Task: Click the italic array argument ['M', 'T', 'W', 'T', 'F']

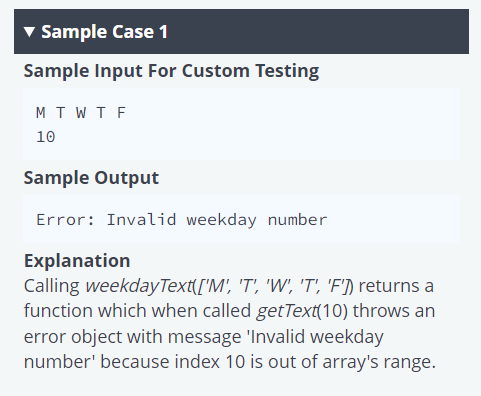Action: coord(273,286)
